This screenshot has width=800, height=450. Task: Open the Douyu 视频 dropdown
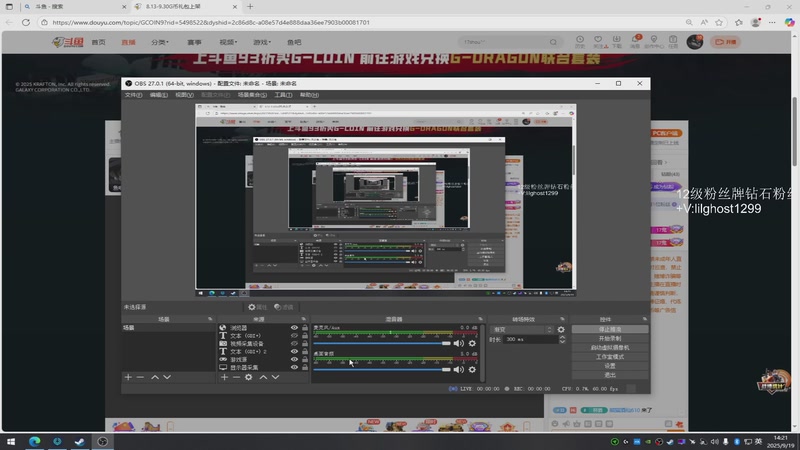coord(228,42)
